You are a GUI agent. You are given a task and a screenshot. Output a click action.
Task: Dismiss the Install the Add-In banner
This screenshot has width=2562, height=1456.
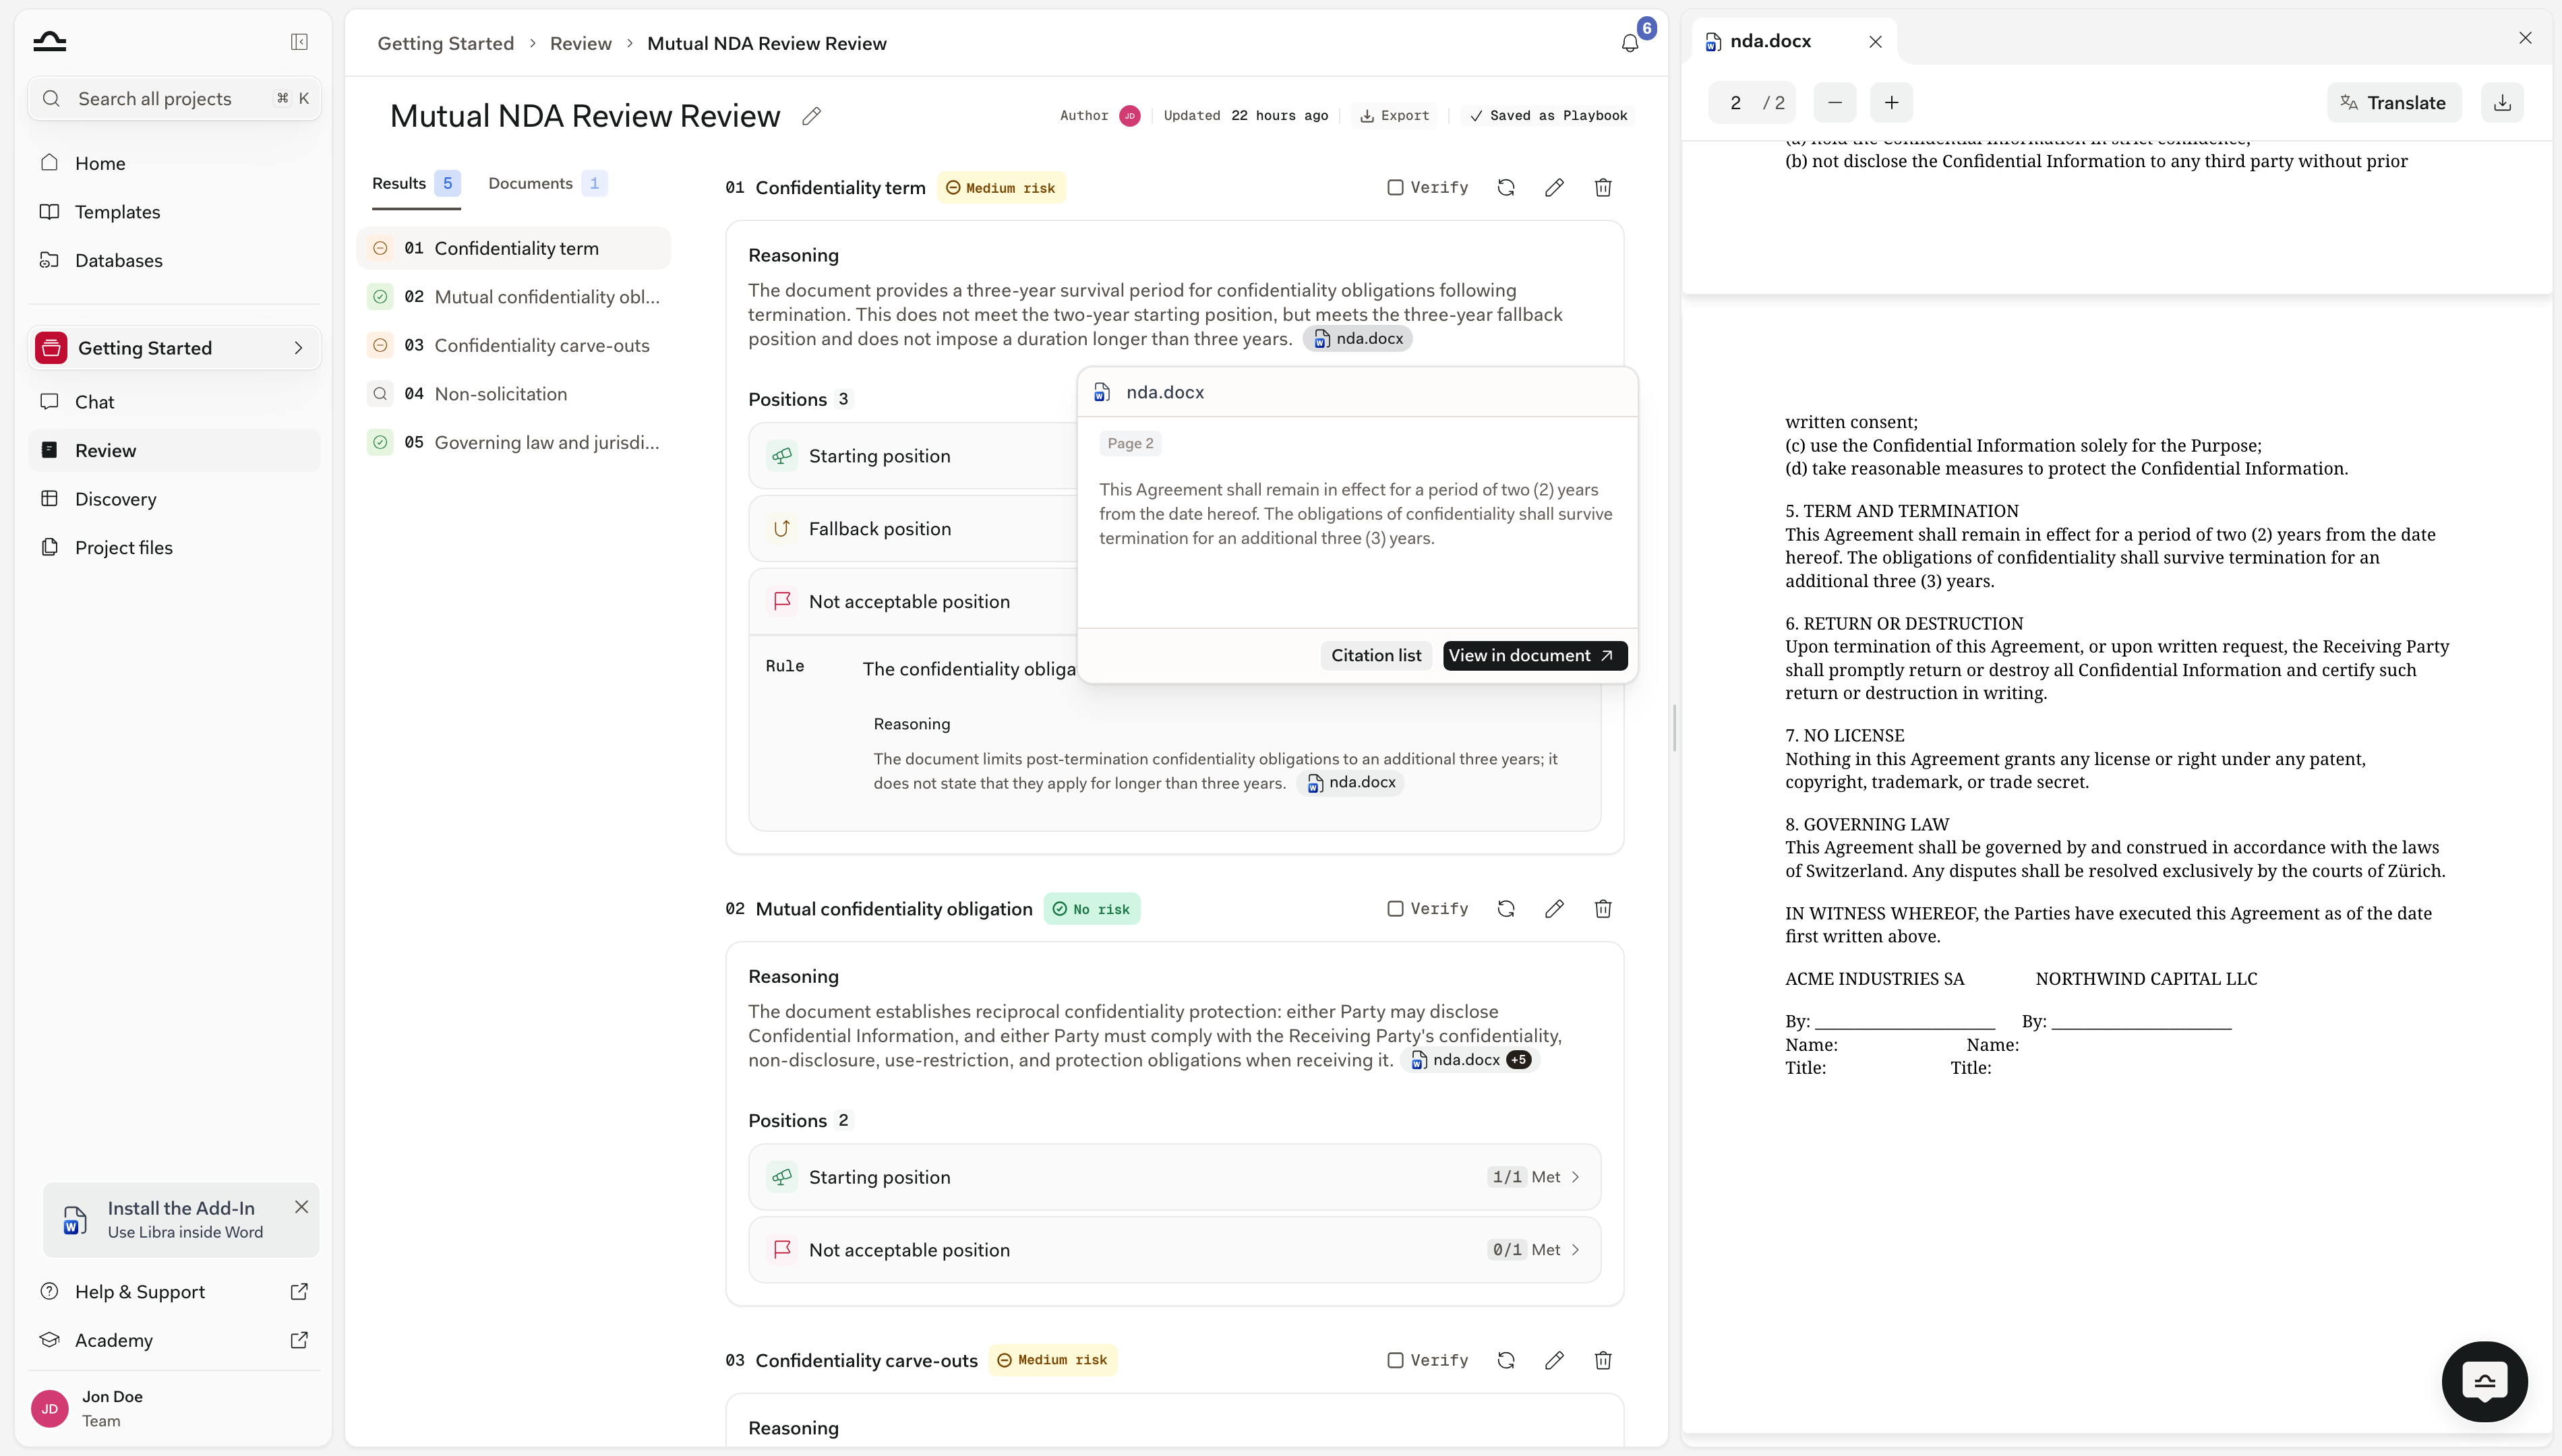tap(301, 1207)
